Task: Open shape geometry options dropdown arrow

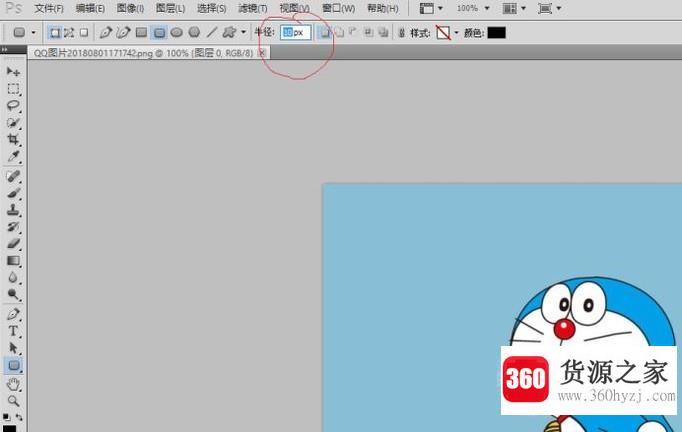Action: [243, 32]
